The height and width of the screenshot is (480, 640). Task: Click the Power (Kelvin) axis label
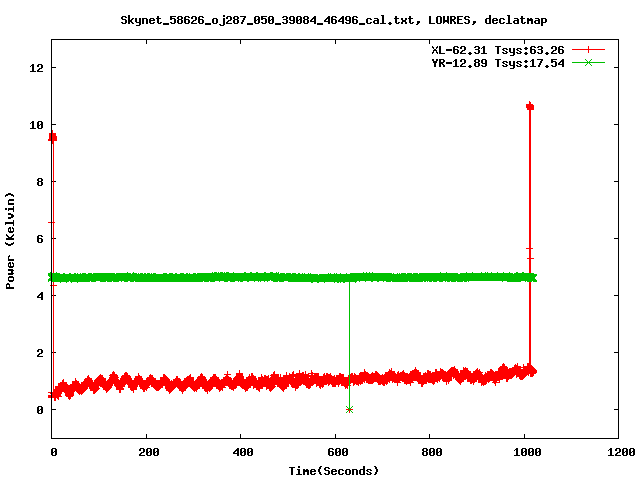(x=10, y=241)
